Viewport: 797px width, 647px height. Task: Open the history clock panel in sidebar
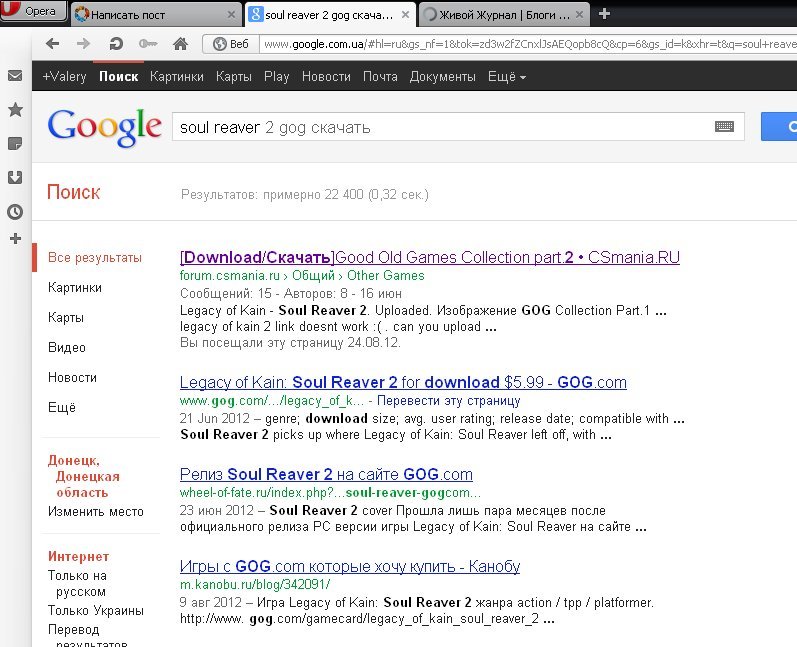15,211
